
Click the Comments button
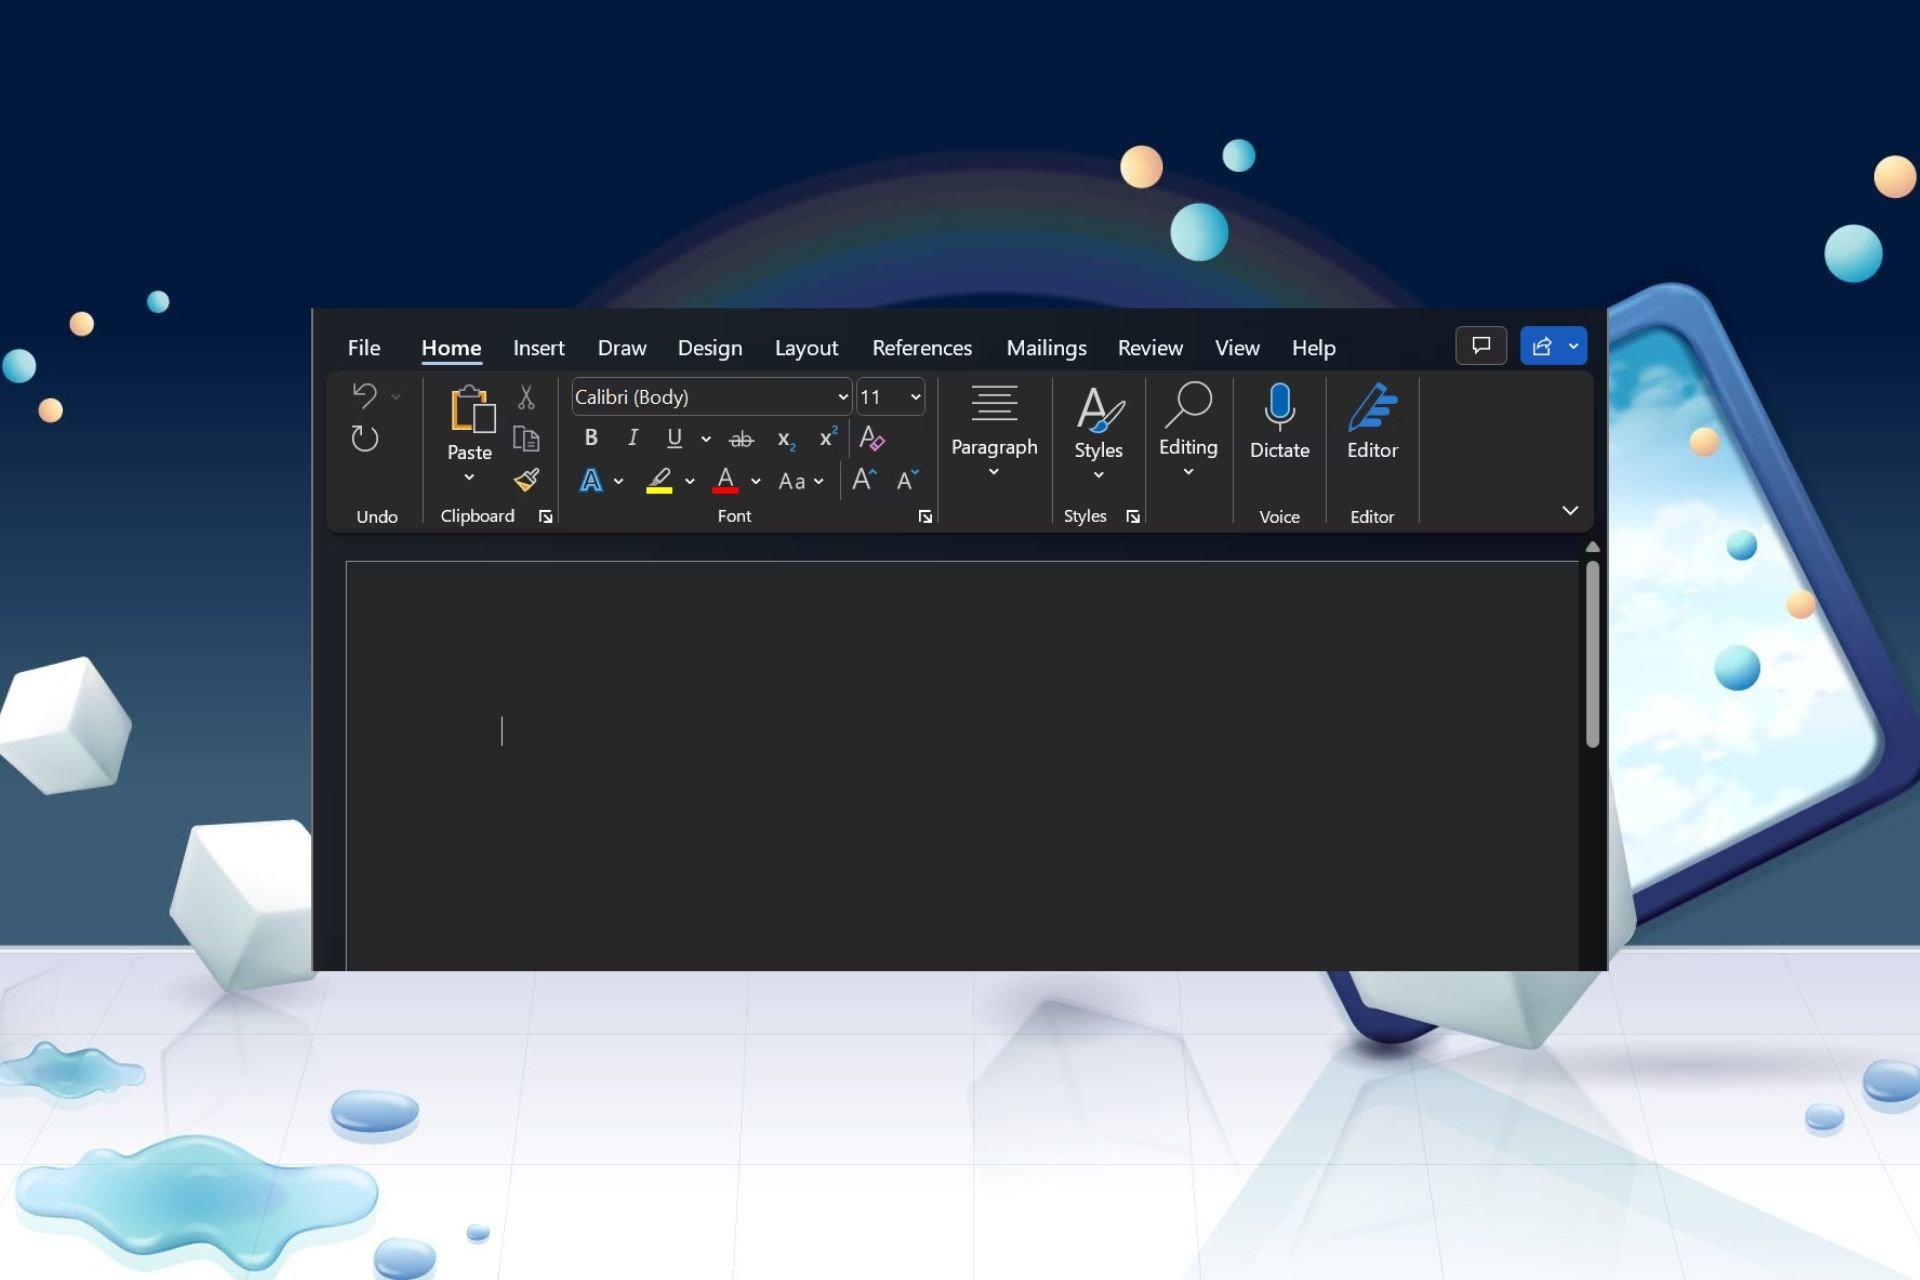[1481, 346]
